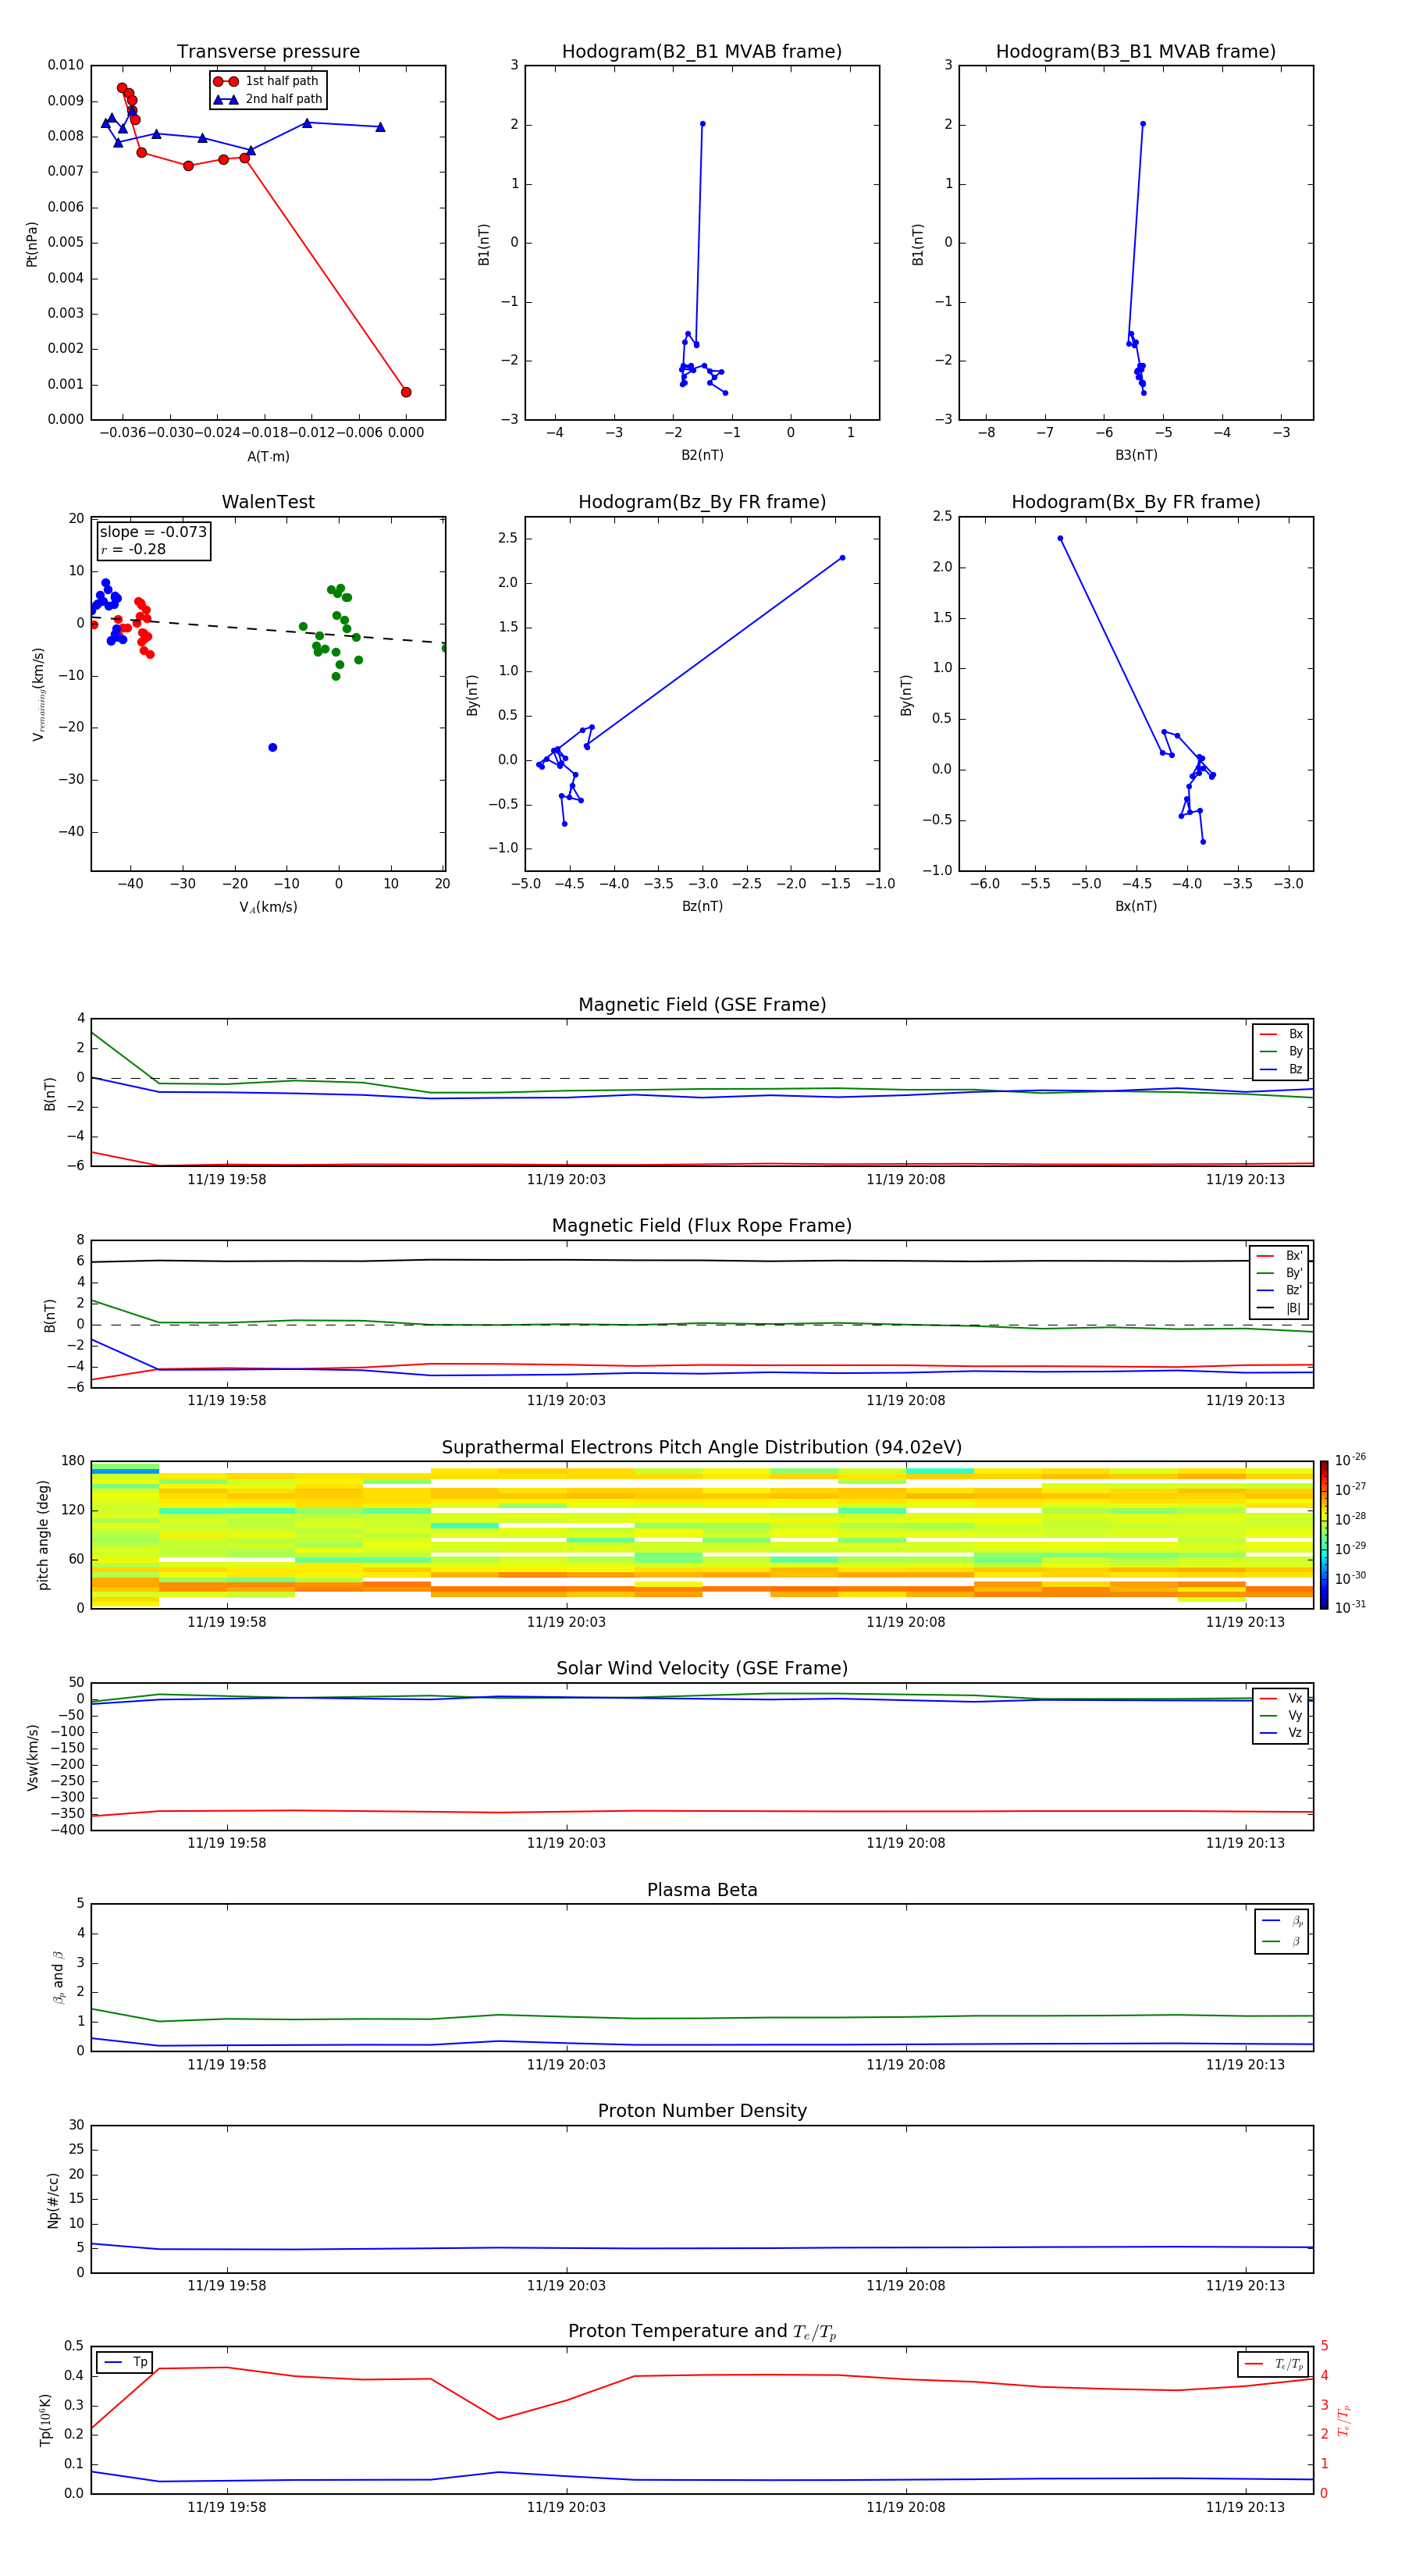This screenshot has height=2576, width=1405.
Task: Click the 'Np(#/cc)' y-axis label
Action: tap(53, 2199)
